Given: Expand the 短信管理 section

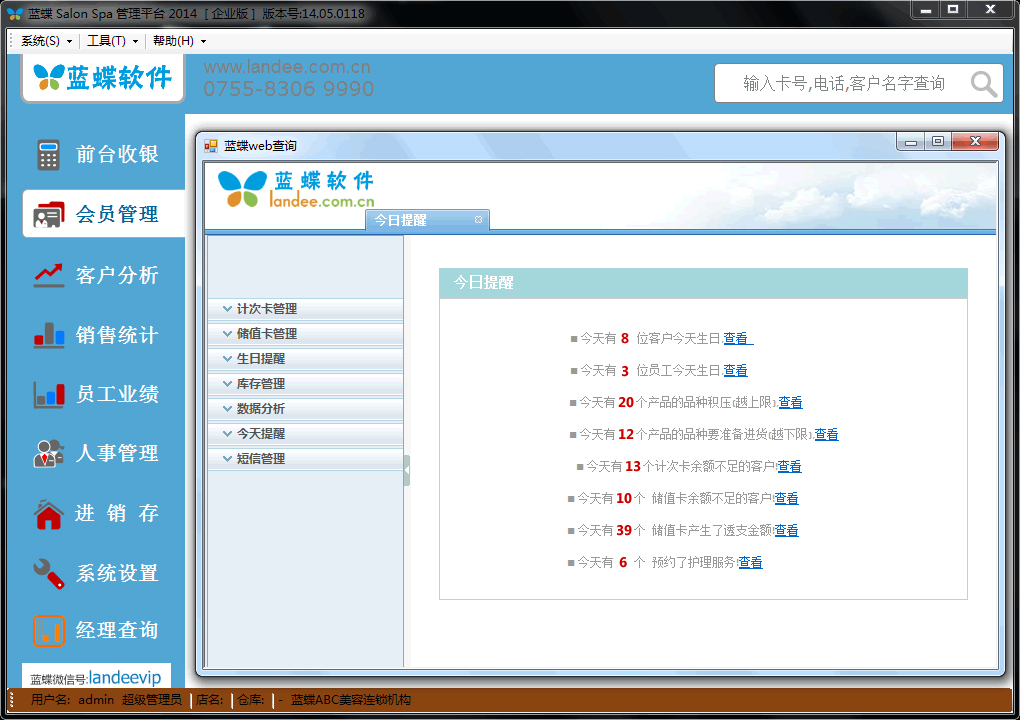Looking at the screenshot, I should [x=305, y=459].
